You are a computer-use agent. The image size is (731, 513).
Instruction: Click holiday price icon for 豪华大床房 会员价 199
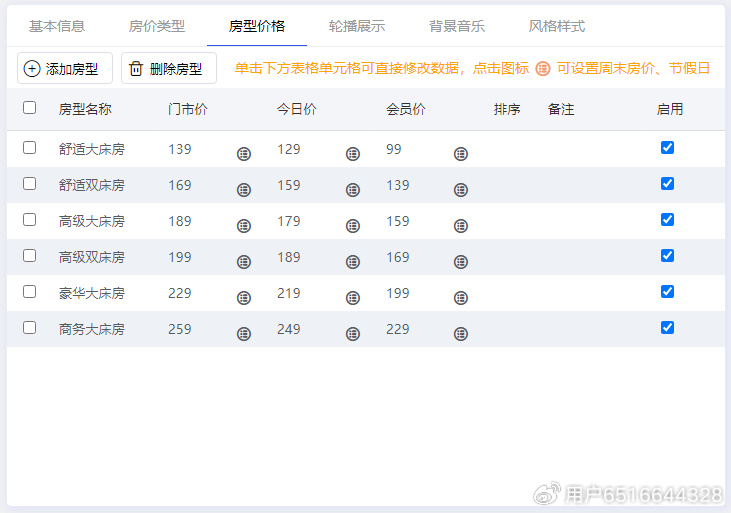[x=461, y=298]
